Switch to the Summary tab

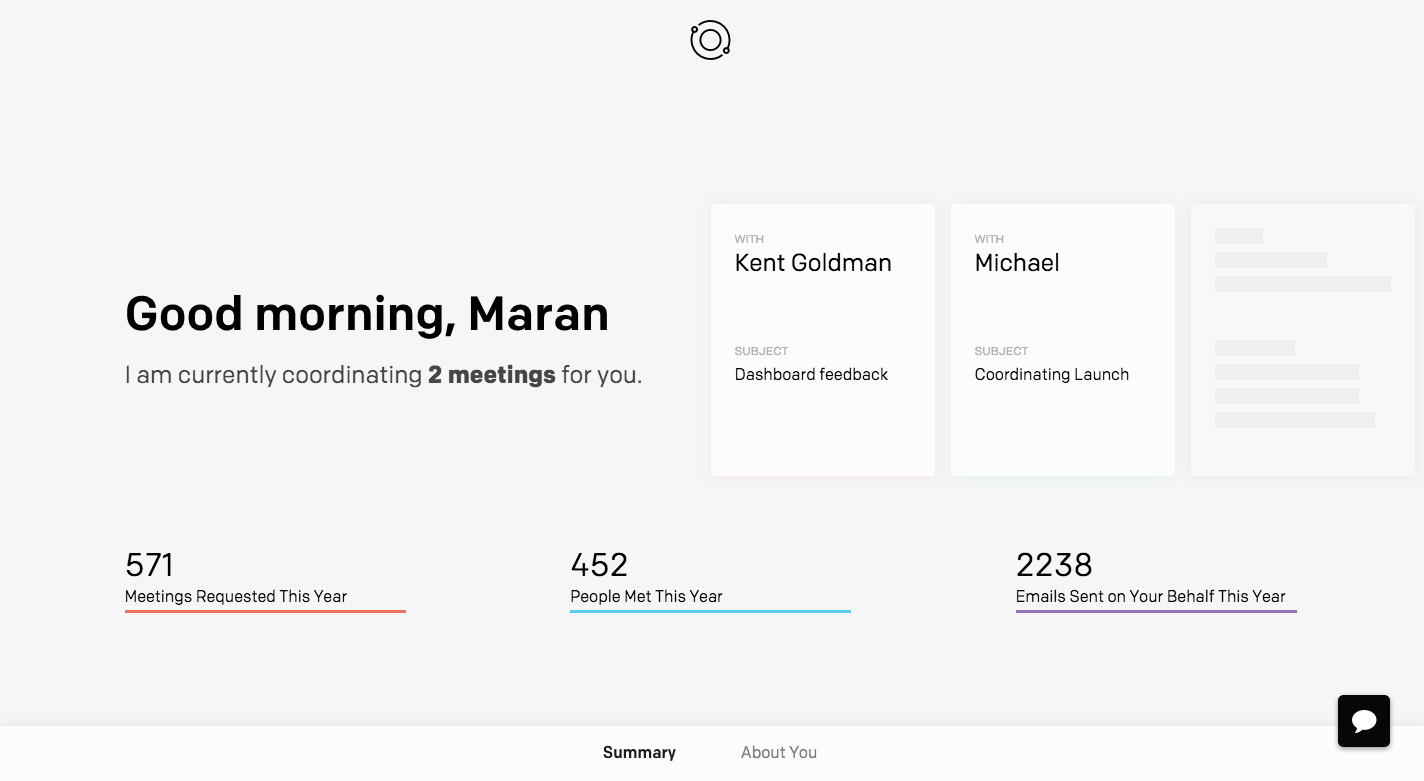tap(639, 753)
